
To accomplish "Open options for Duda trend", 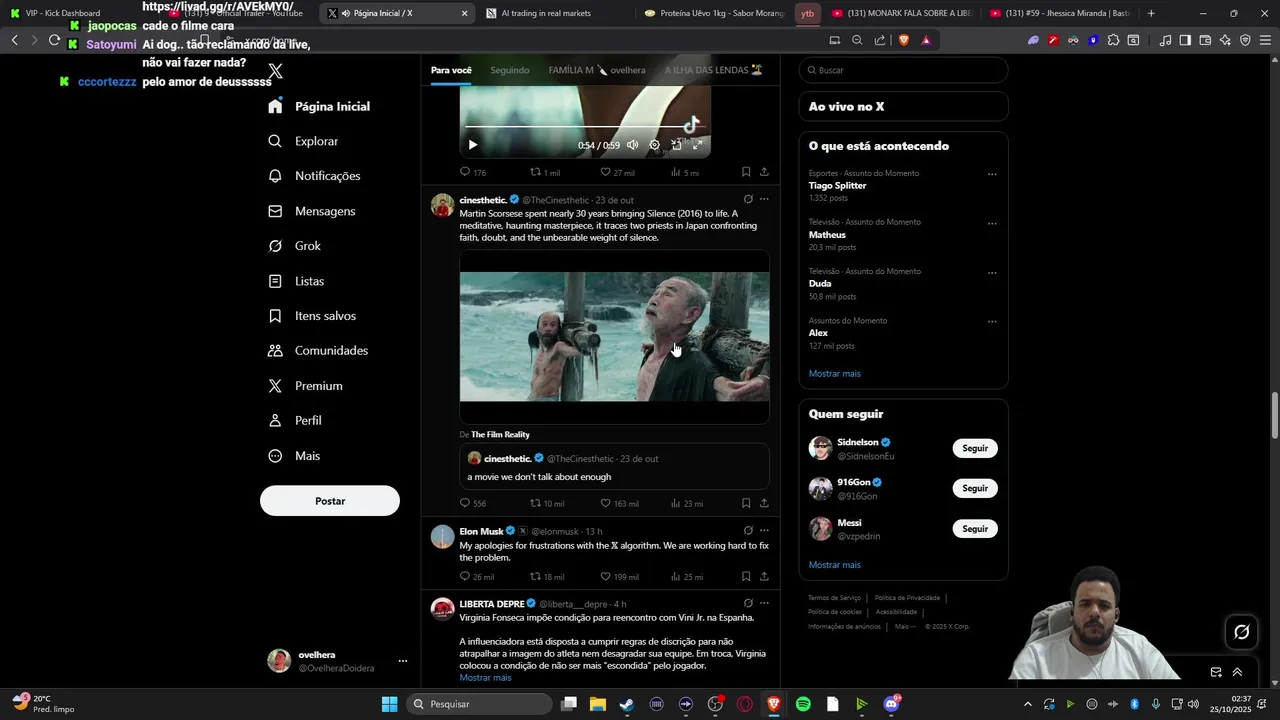I will [x=992, y=272].
